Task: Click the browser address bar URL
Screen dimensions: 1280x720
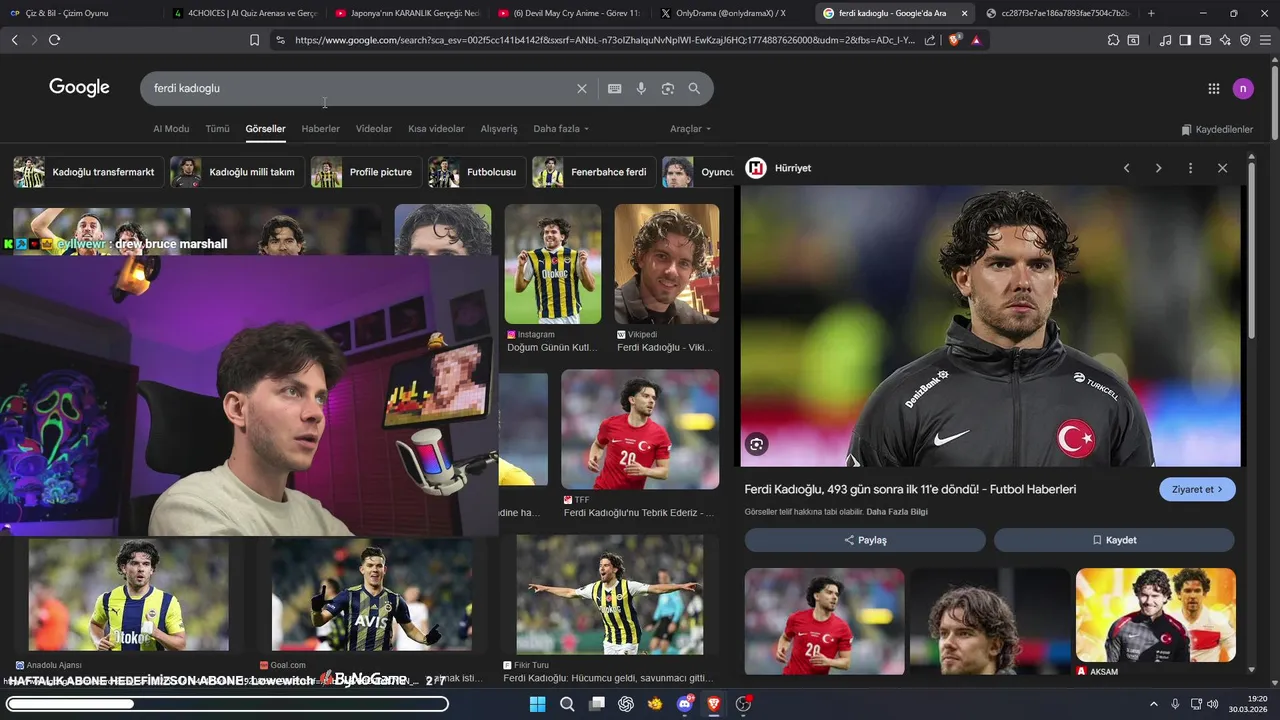Action: [605, 40]
